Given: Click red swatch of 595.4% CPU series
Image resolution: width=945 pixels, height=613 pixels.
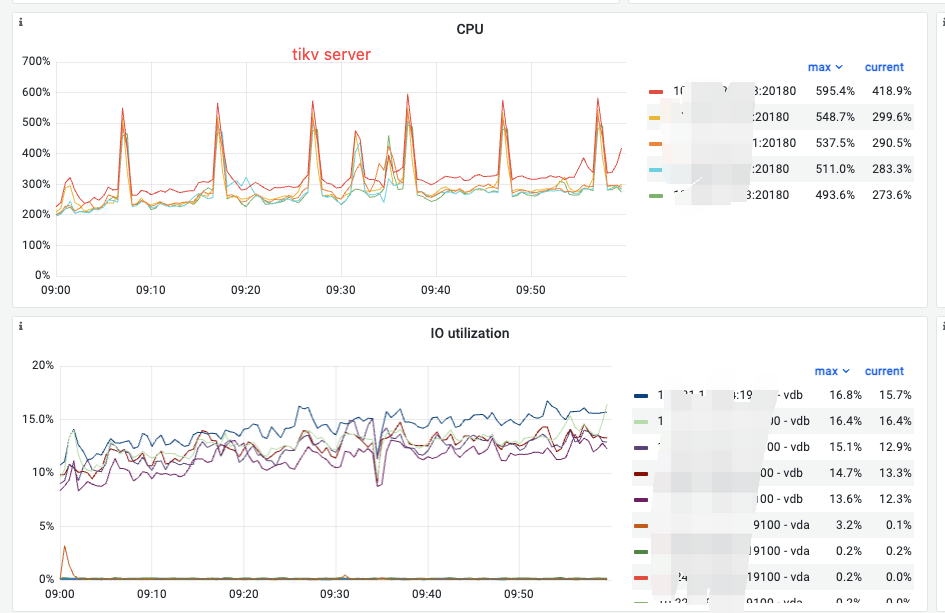Looking at the screenshot, I should [x=656, y=92].
